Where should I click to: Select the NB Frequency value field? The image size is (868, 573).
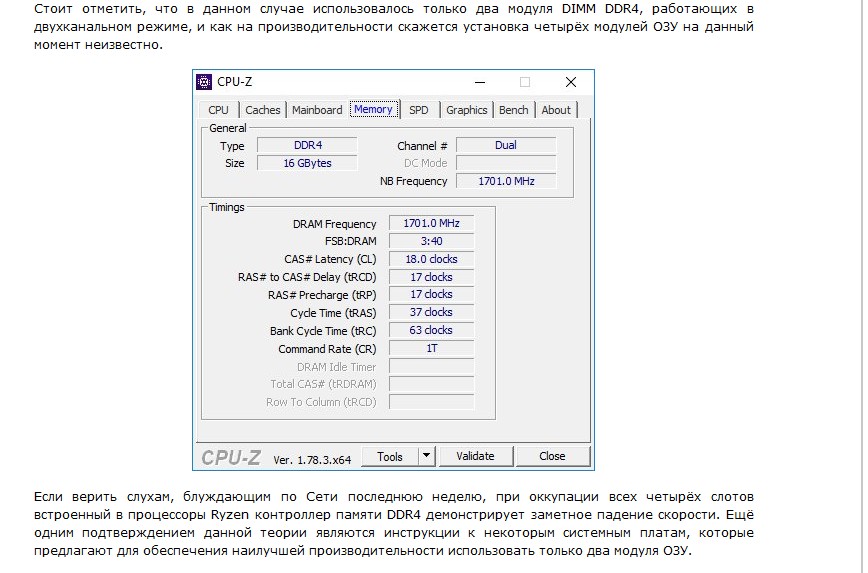[506, 181]
